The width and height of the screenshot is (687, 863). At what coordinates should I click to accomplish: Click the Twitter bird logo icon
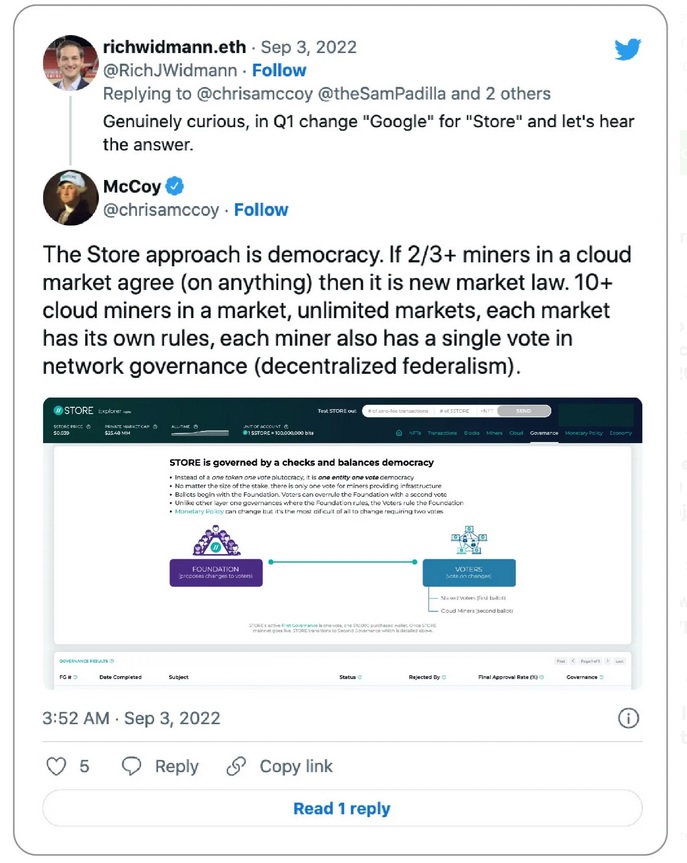click(x=628, y=49)
